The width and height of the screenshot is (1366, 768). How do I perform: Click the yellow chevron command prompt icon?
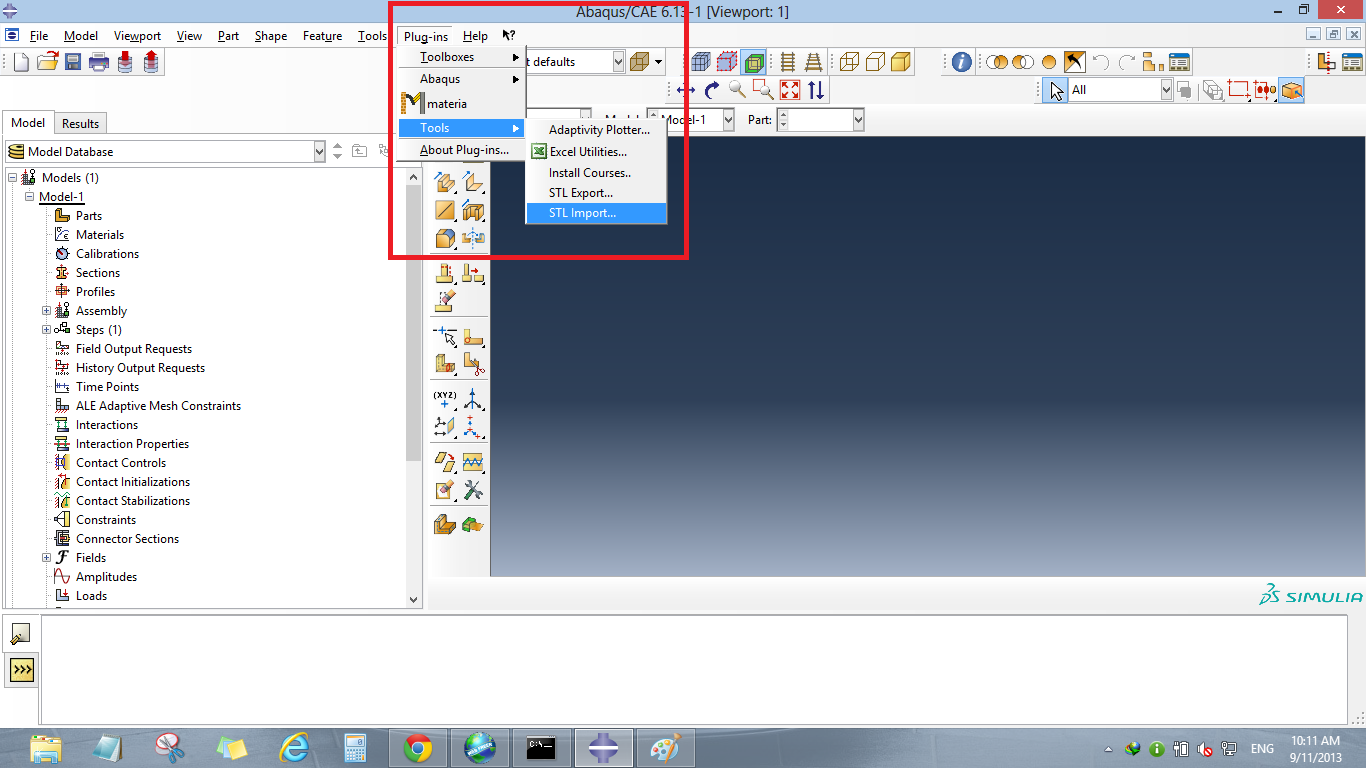click(x=21, y=670)
